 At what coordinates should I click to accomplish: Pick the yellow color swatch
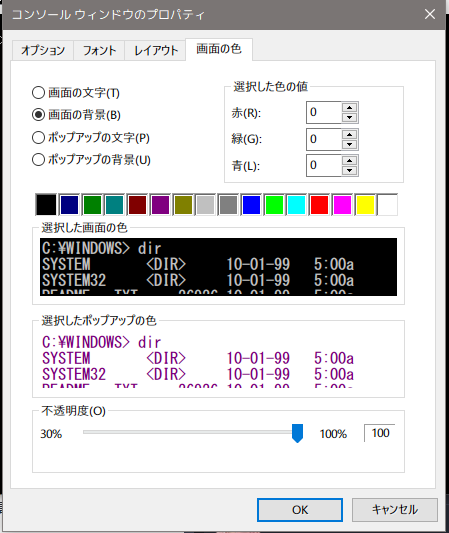pos(365,205)
